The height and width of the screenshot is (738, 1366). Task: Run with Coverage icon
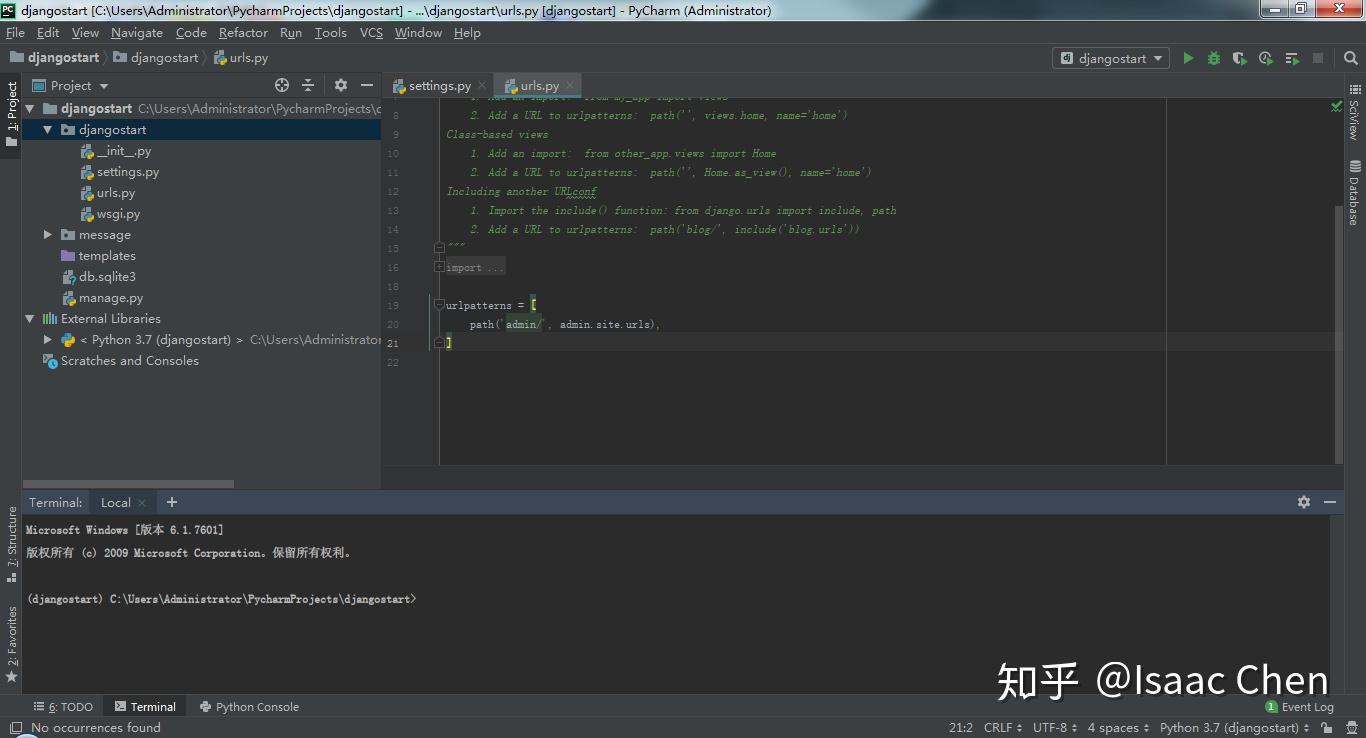coord(1239,58)
